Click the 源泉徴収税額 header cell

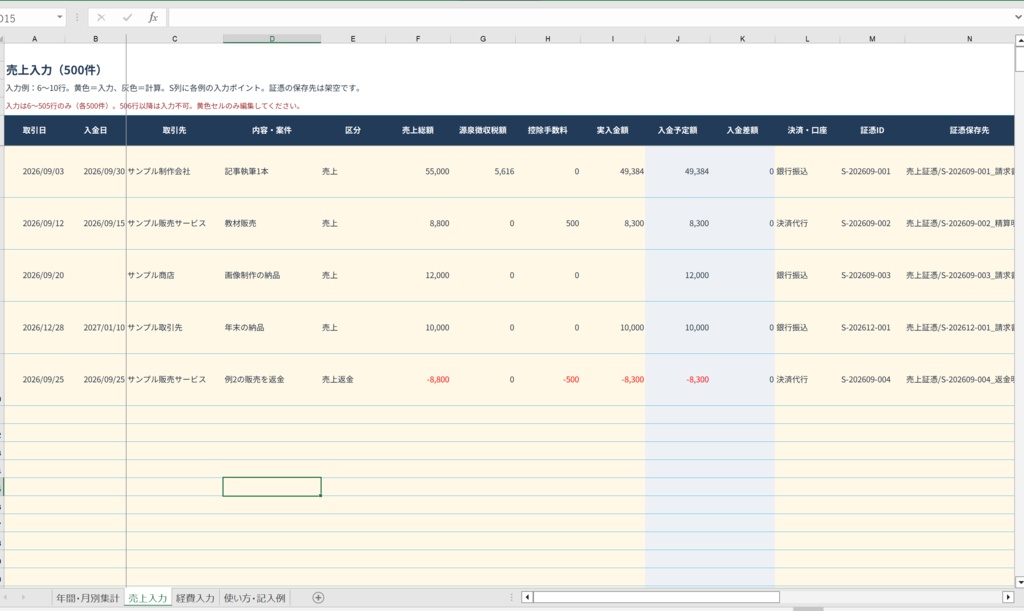coord(483,131)
